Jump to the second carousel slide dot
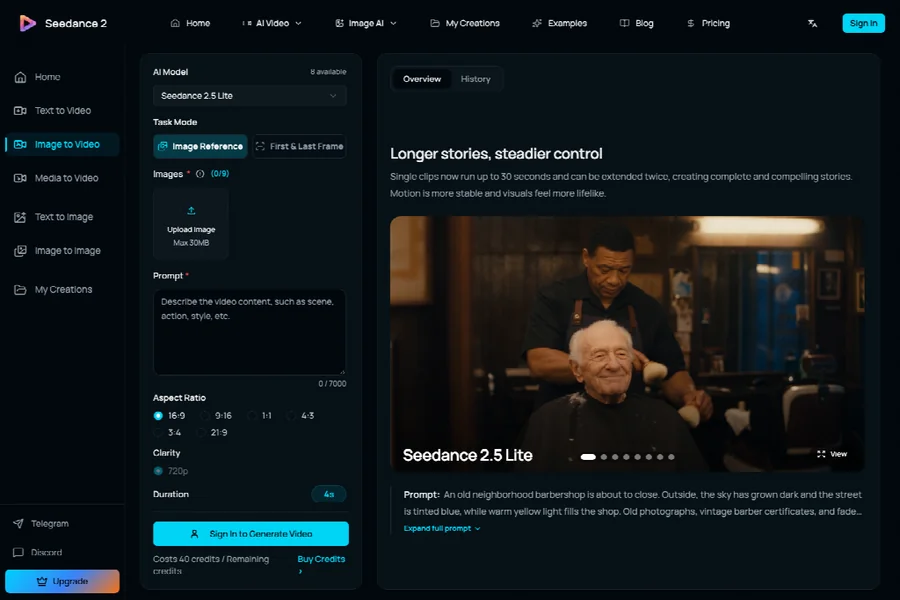The height and width of the screenshot is (600, 900). tap(604, 457)
